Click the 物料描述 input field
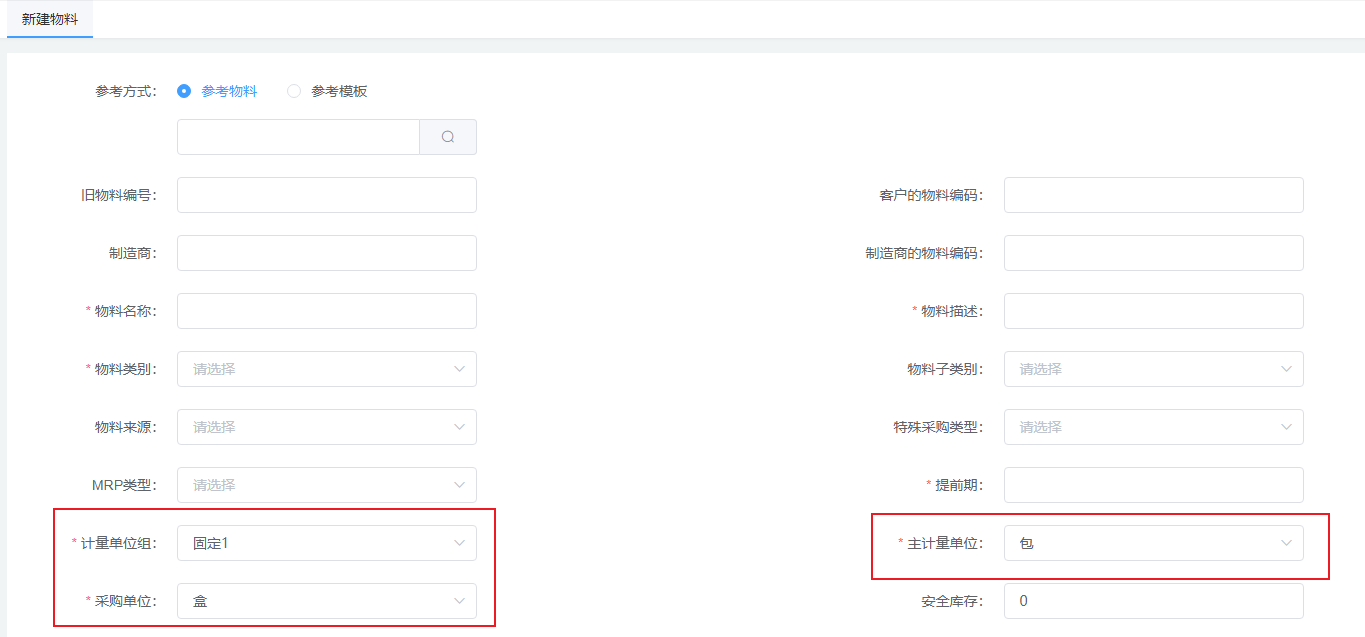This screenshot has height=637, width=1365. click(x=1153, y=311)
